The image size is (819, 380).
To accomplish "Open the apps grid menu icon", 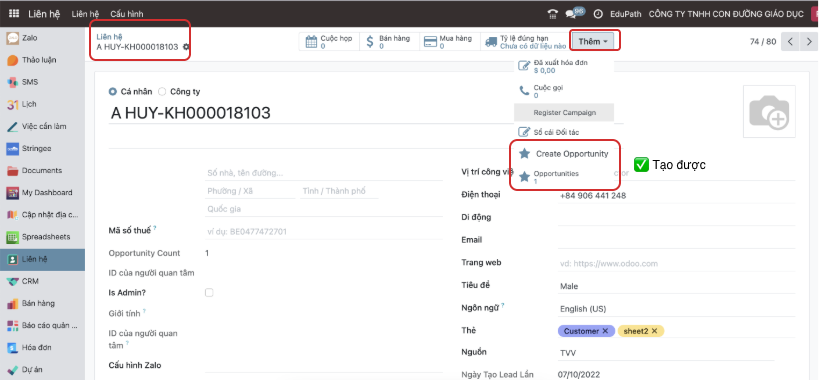I will point(14,14).
